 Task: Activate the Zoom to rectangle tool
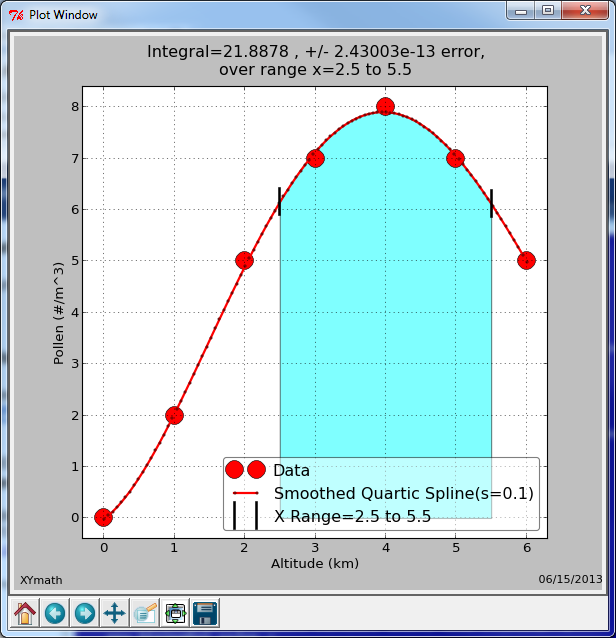[145, 612]
